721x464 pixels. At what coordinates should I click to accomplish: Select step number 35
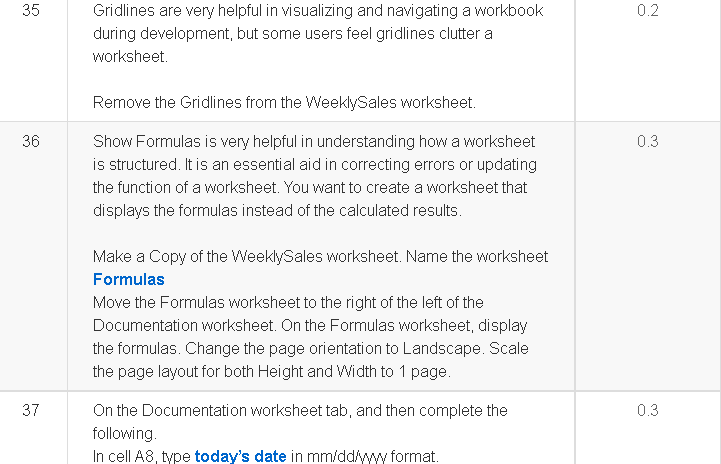pyautogui.click(x=31, y=10)
